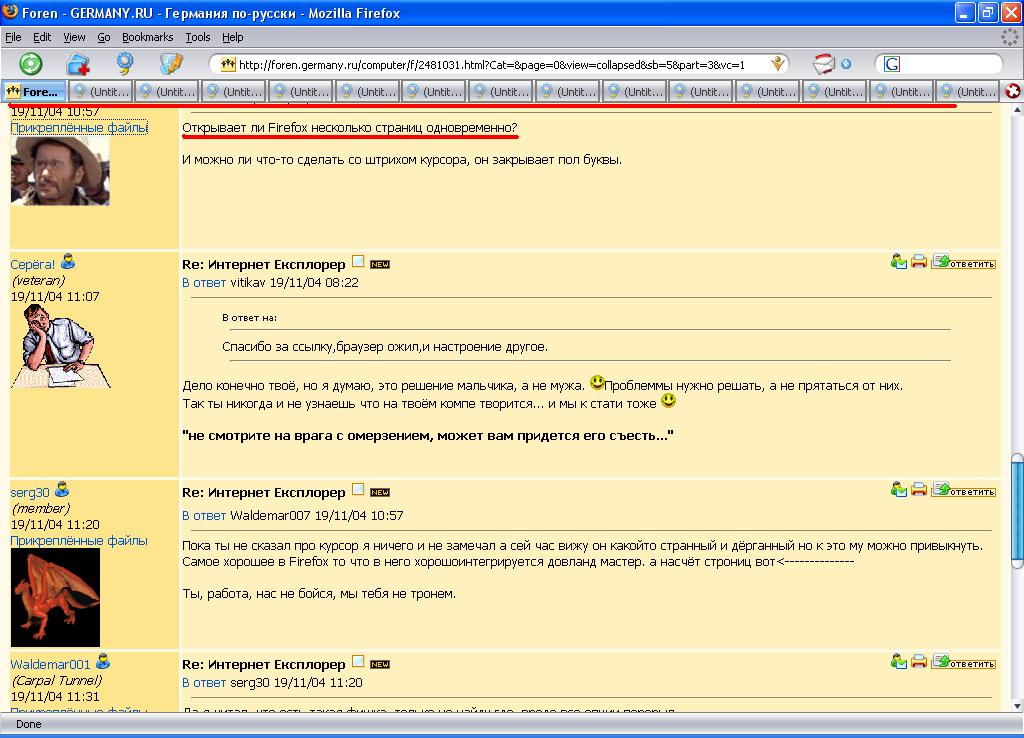Viewport: 1024px width, 738px height.
Task: Open Серёга! user profile link
Action: (x=33, y=265)
